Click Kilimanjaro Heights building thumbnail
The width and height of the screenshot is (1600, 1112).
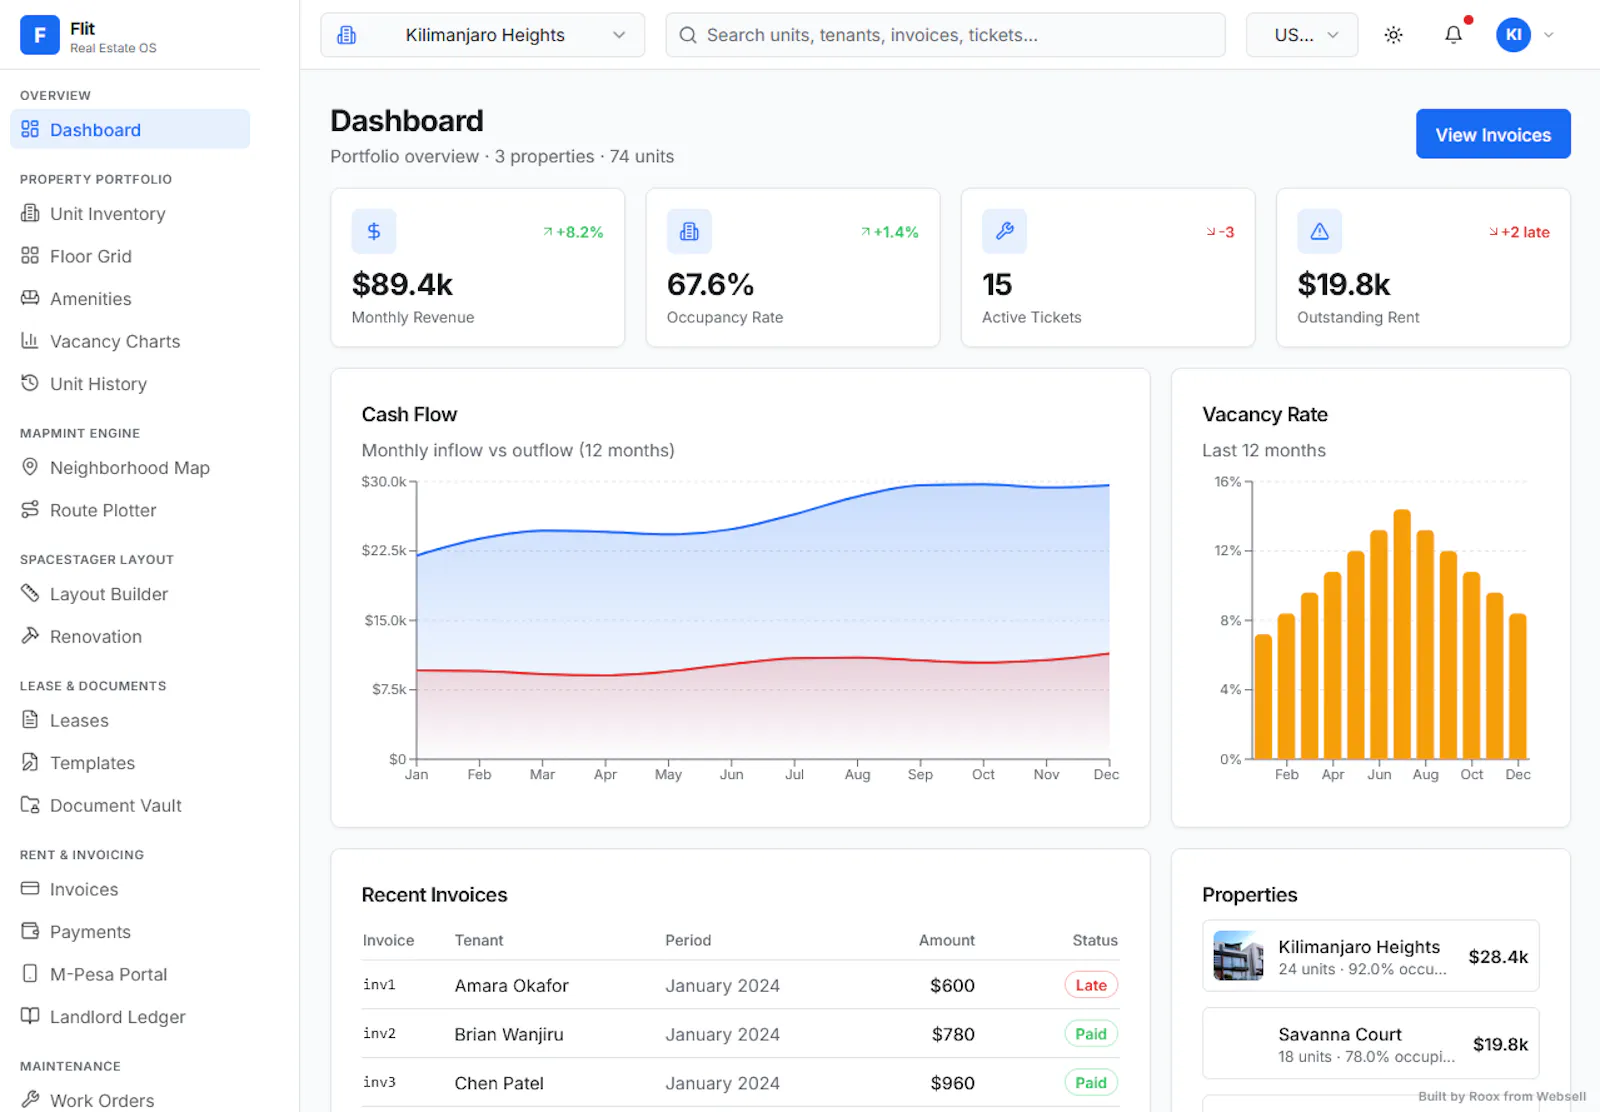click(1238, 956)
